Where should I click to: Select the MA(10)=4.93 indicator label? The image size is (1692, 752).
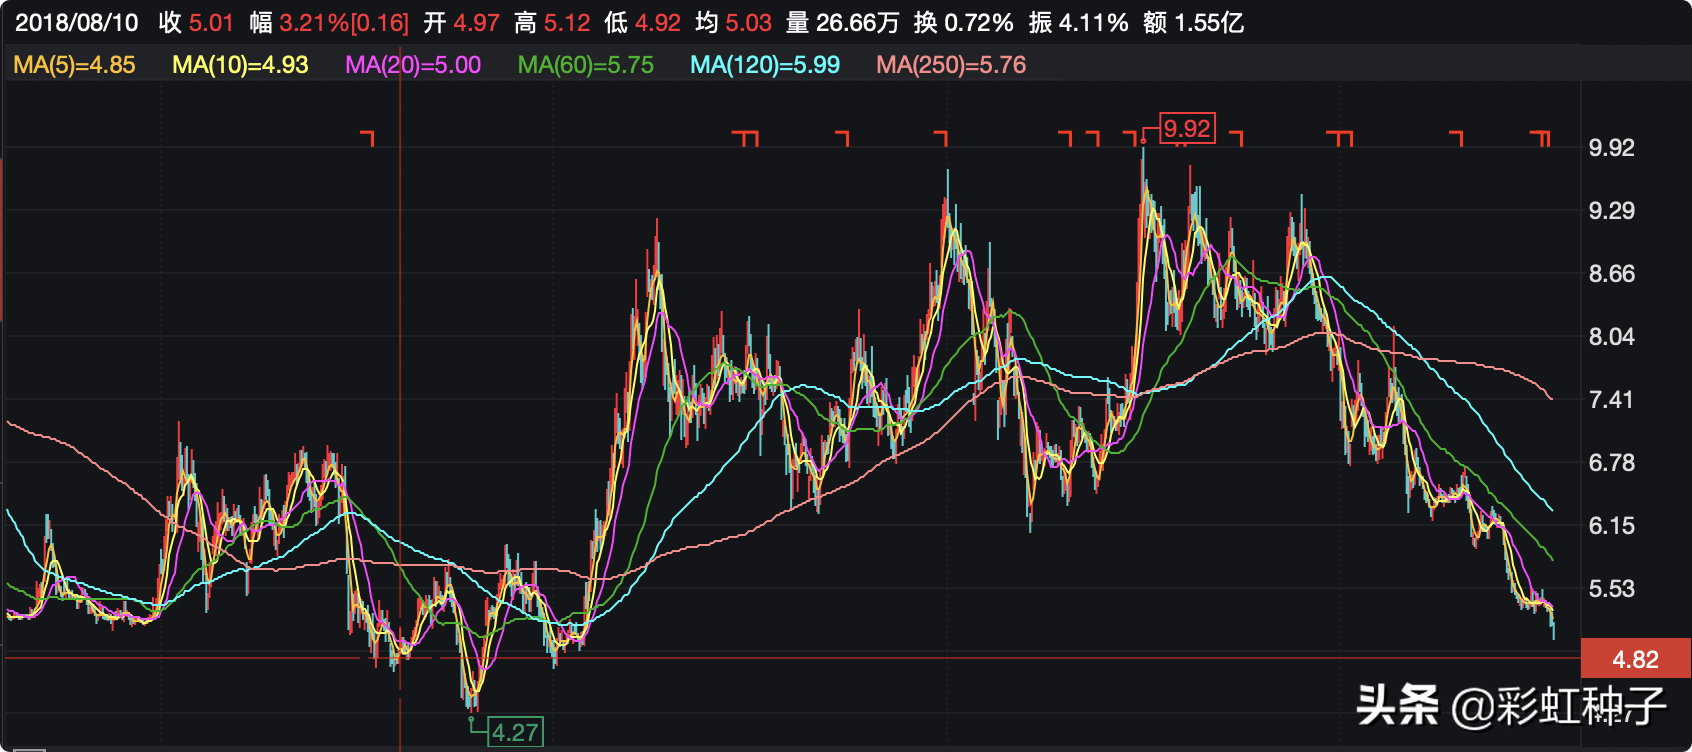click(240, 65)
